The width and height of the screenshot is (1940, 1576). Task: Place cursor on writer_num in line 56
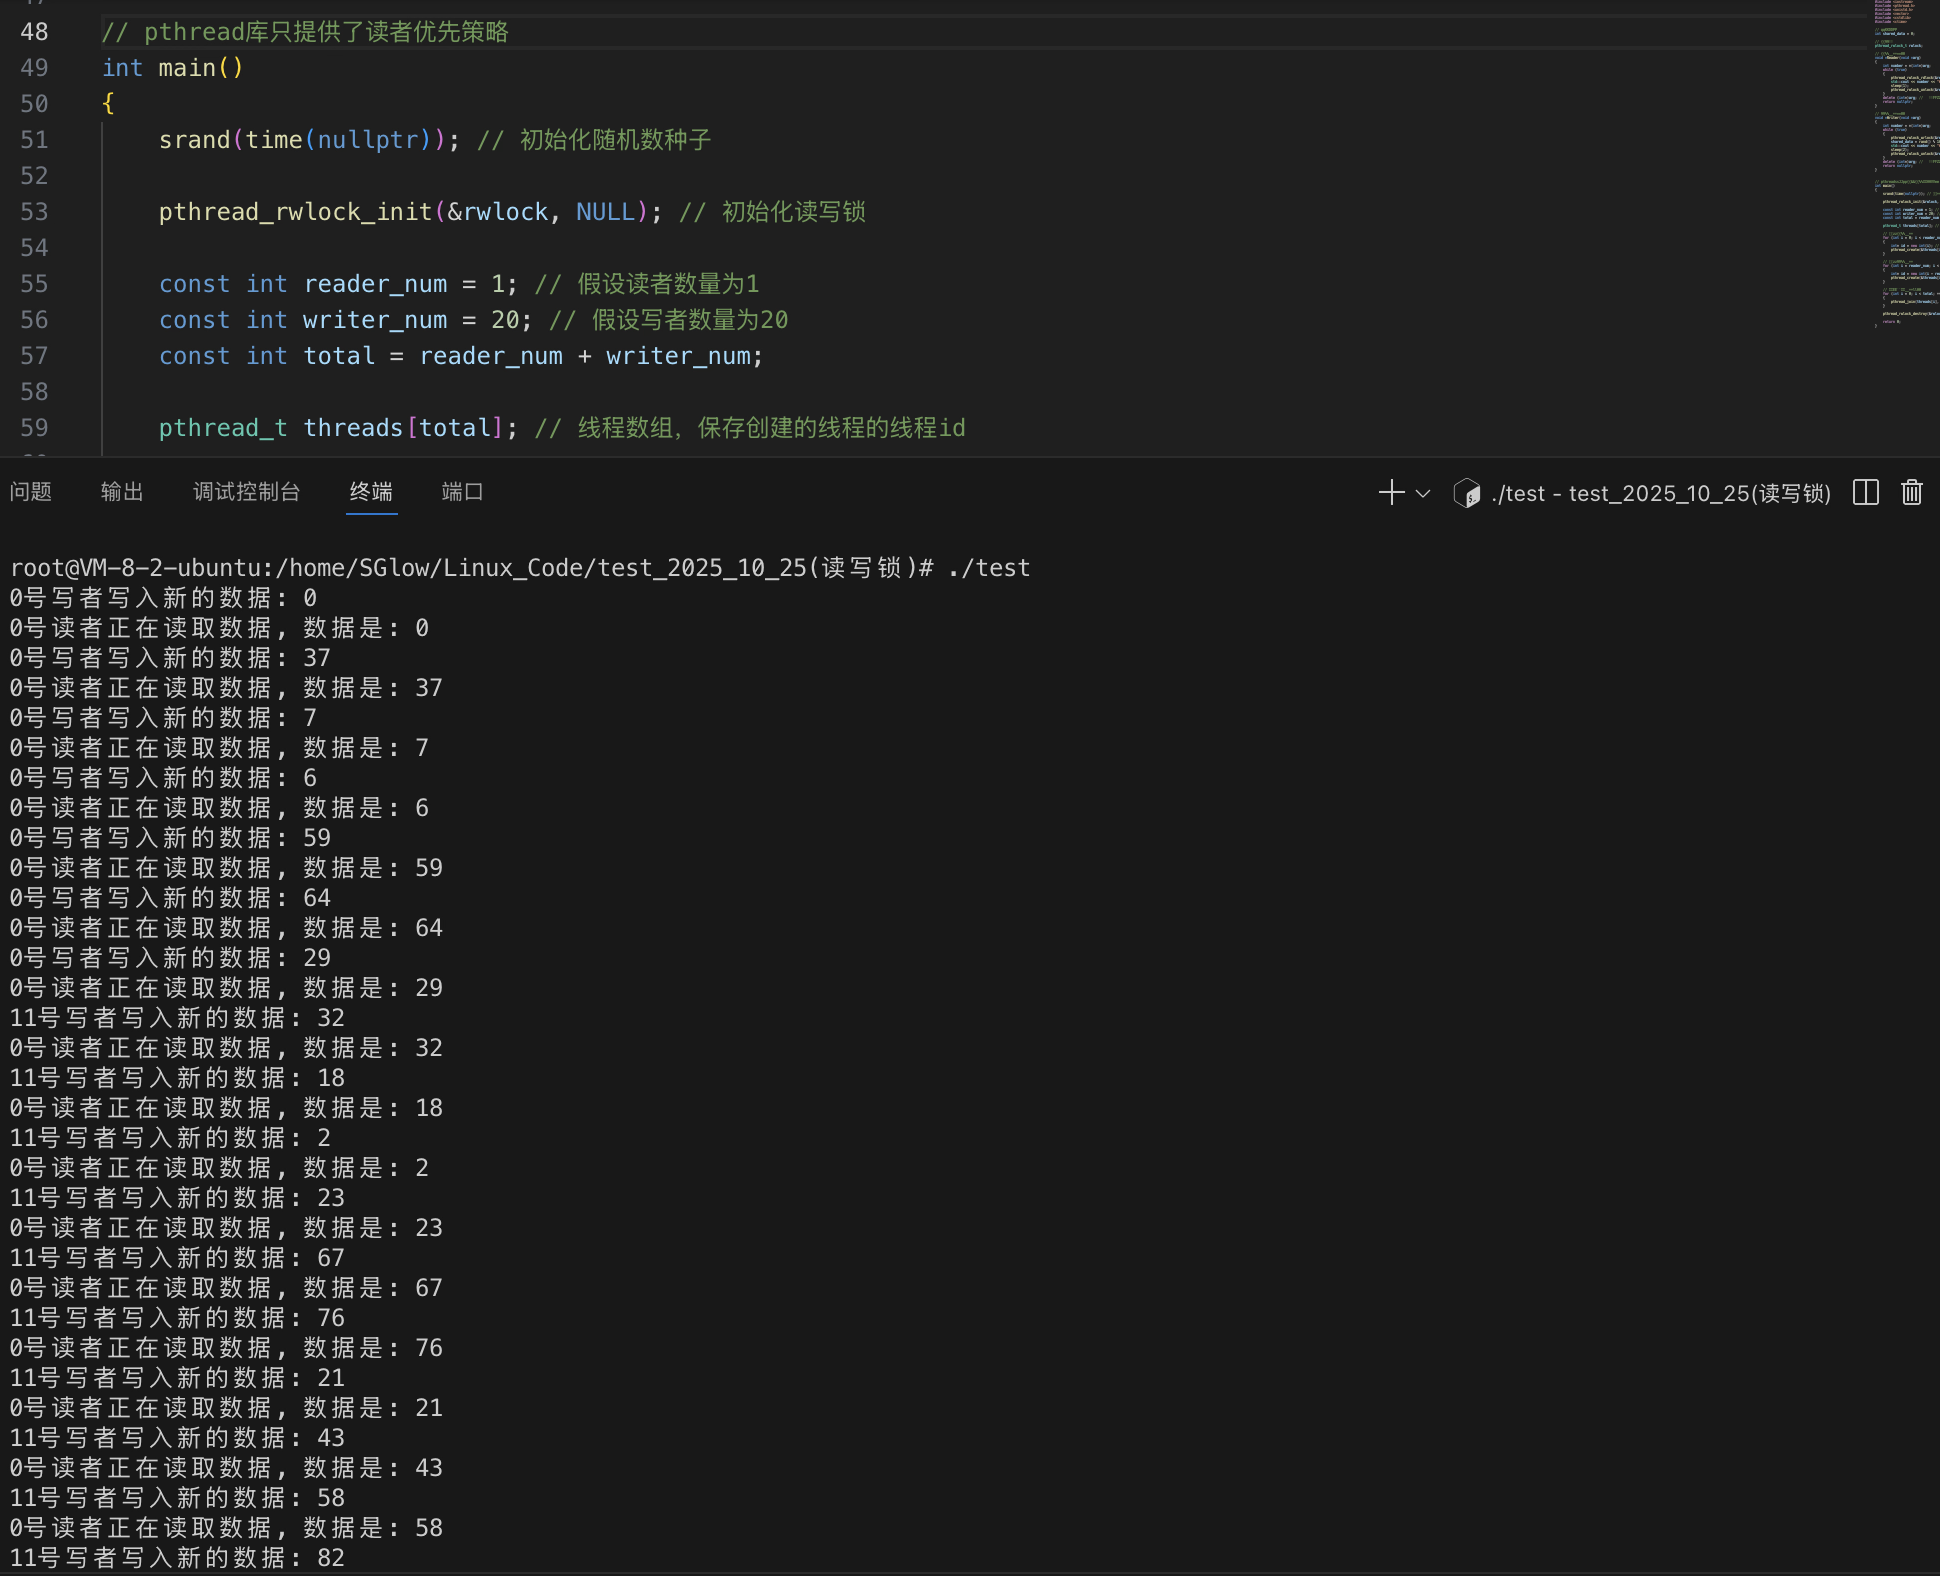[375, 320]
